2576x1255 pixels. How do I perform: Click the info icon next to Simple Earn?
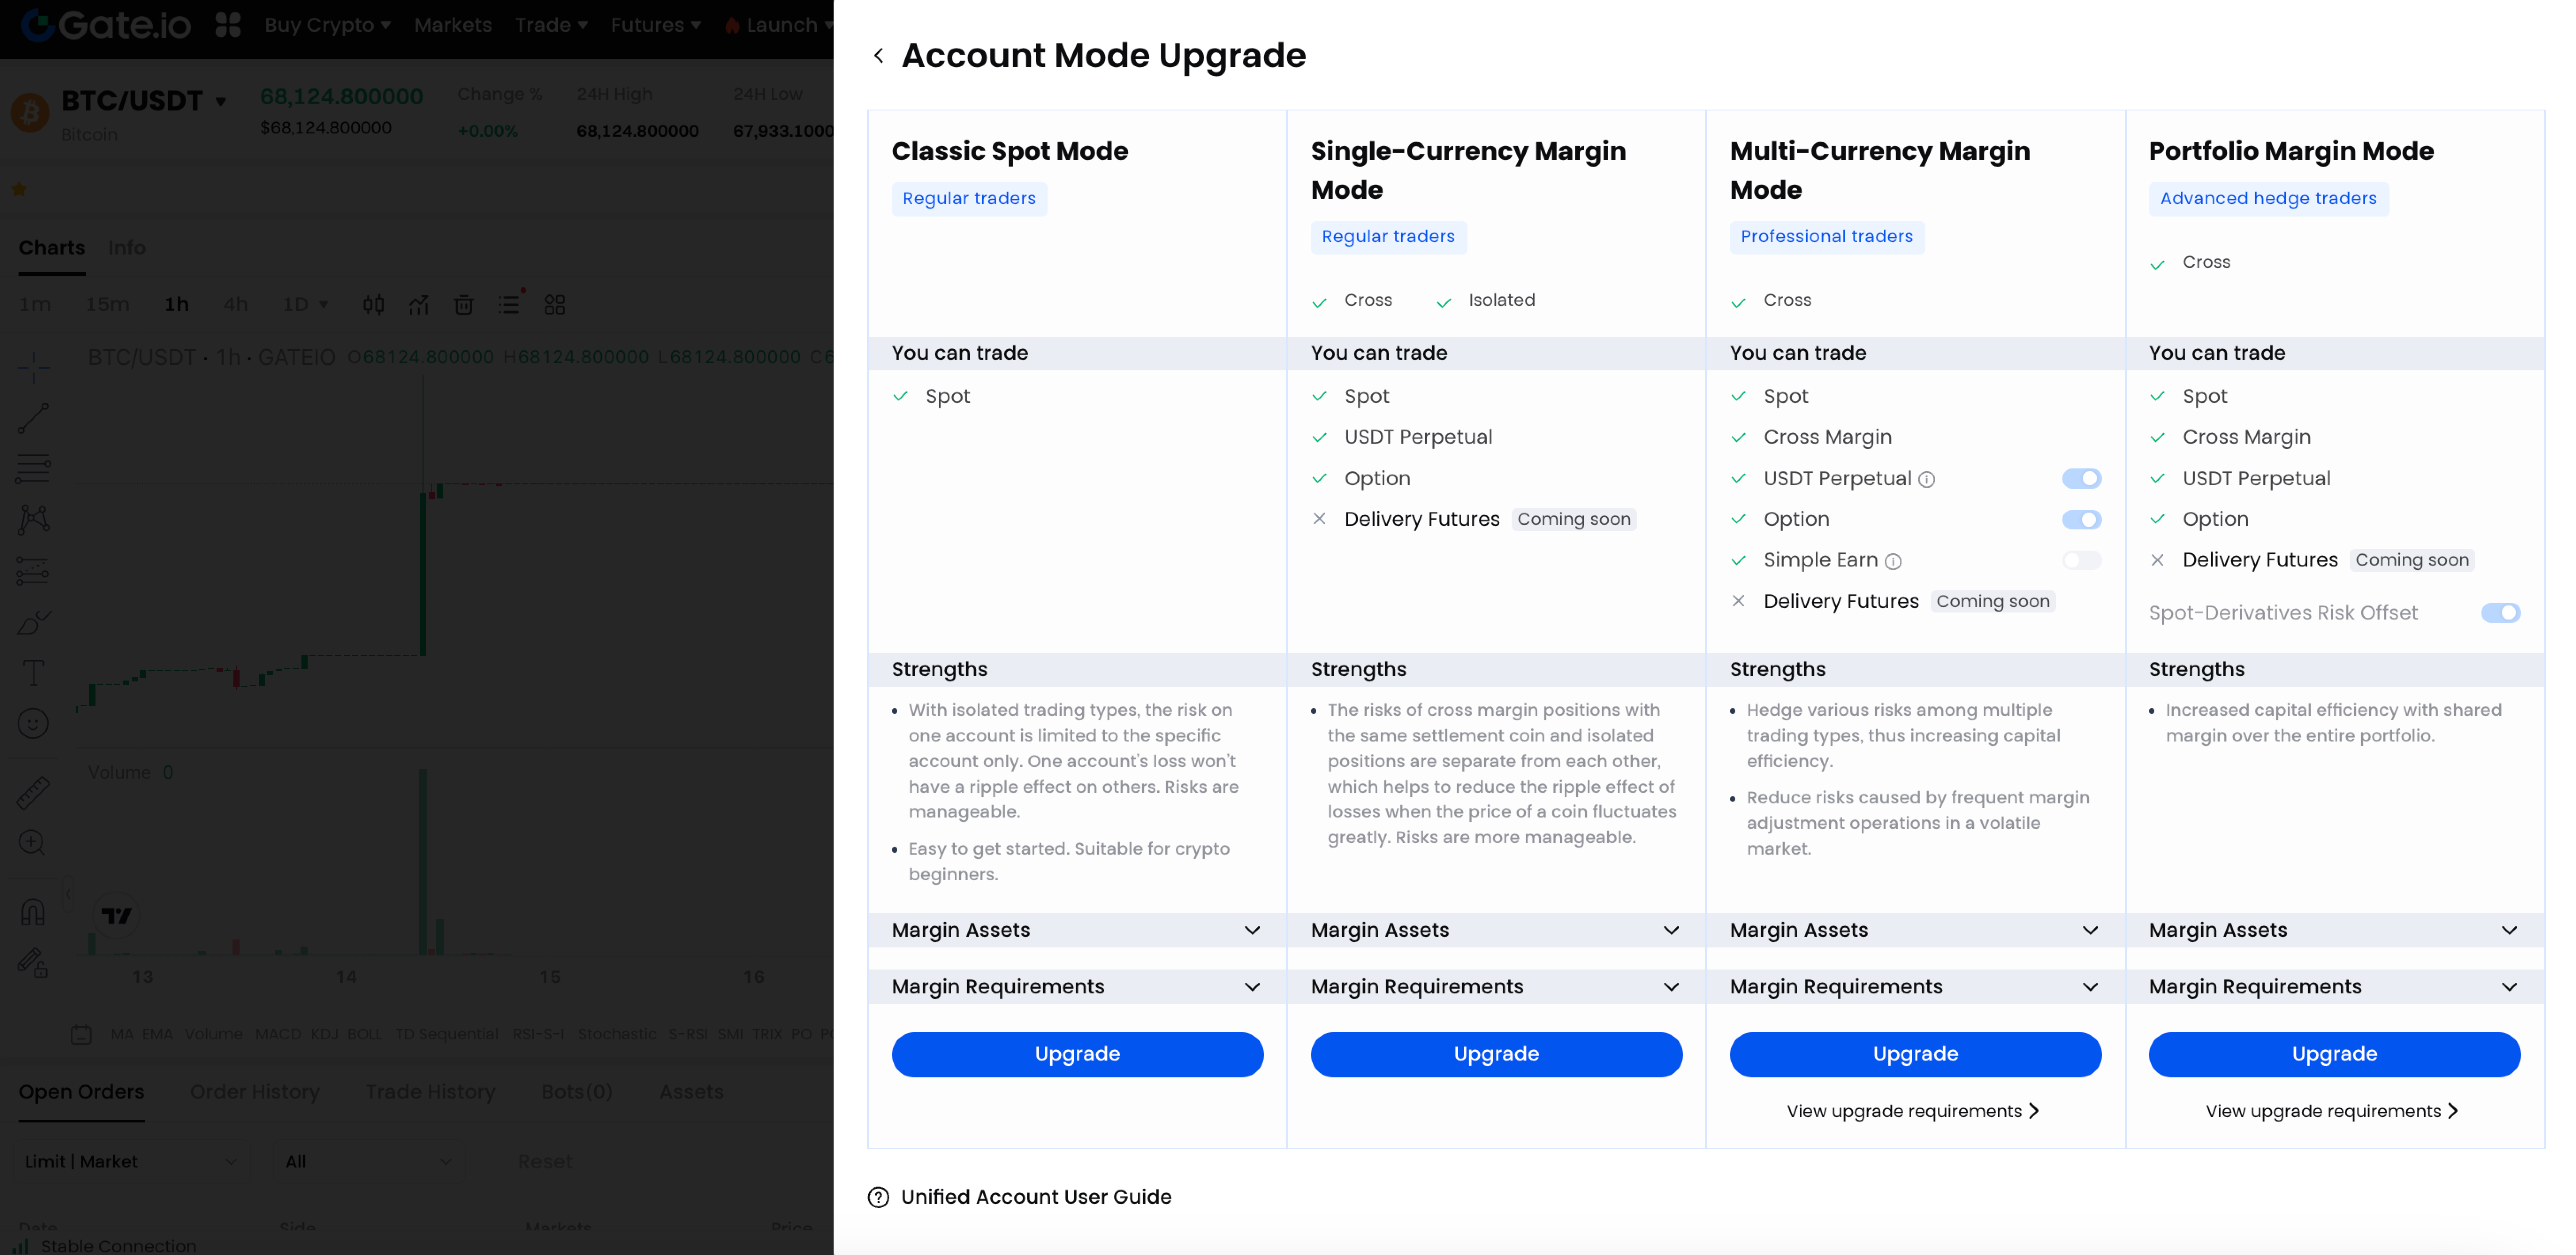point(1892,562)
